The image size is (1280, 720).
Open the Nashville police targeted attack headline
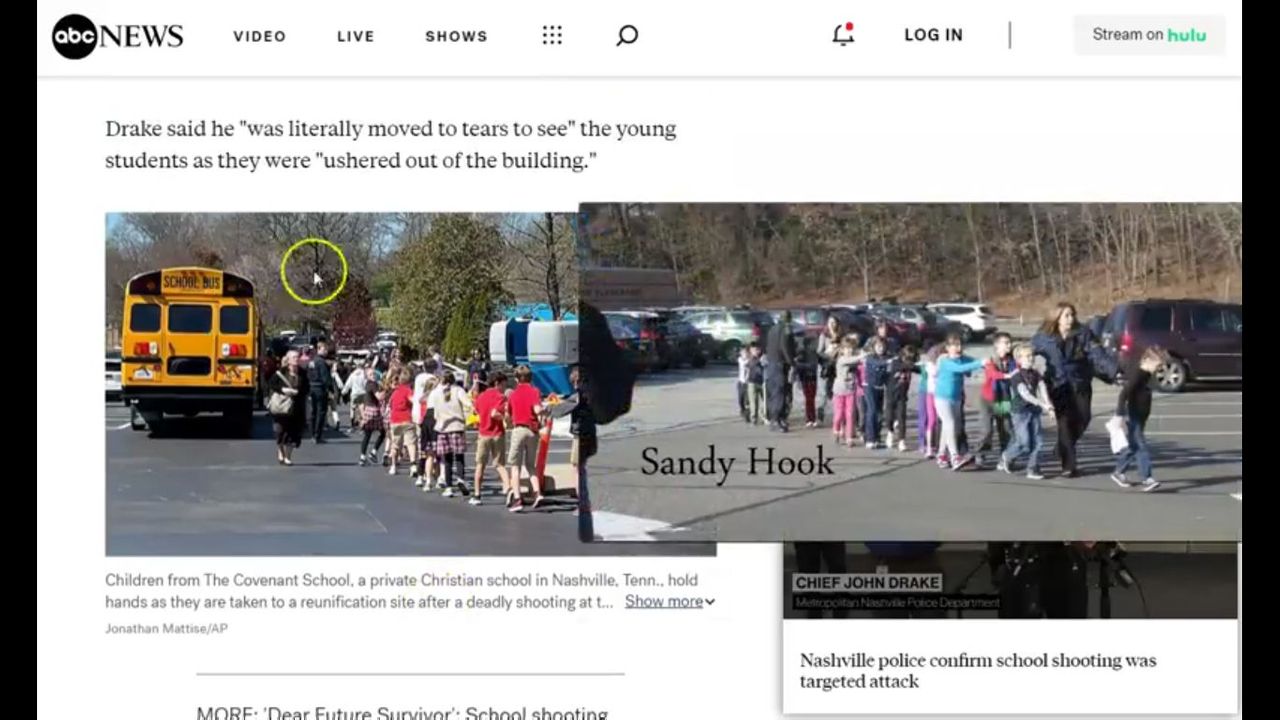tap(977, 670)
